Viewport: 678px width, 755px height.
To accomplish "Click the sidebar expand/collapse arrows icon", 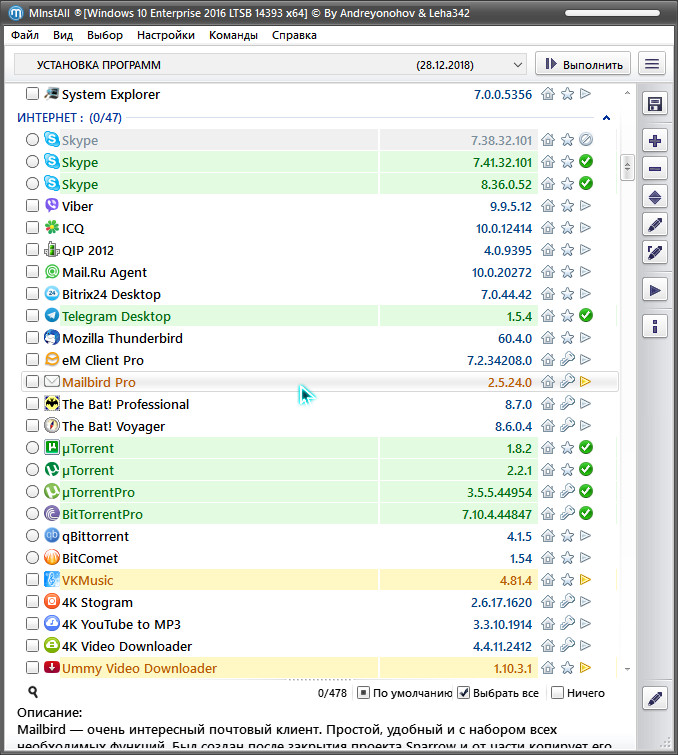I will [655, 197].
